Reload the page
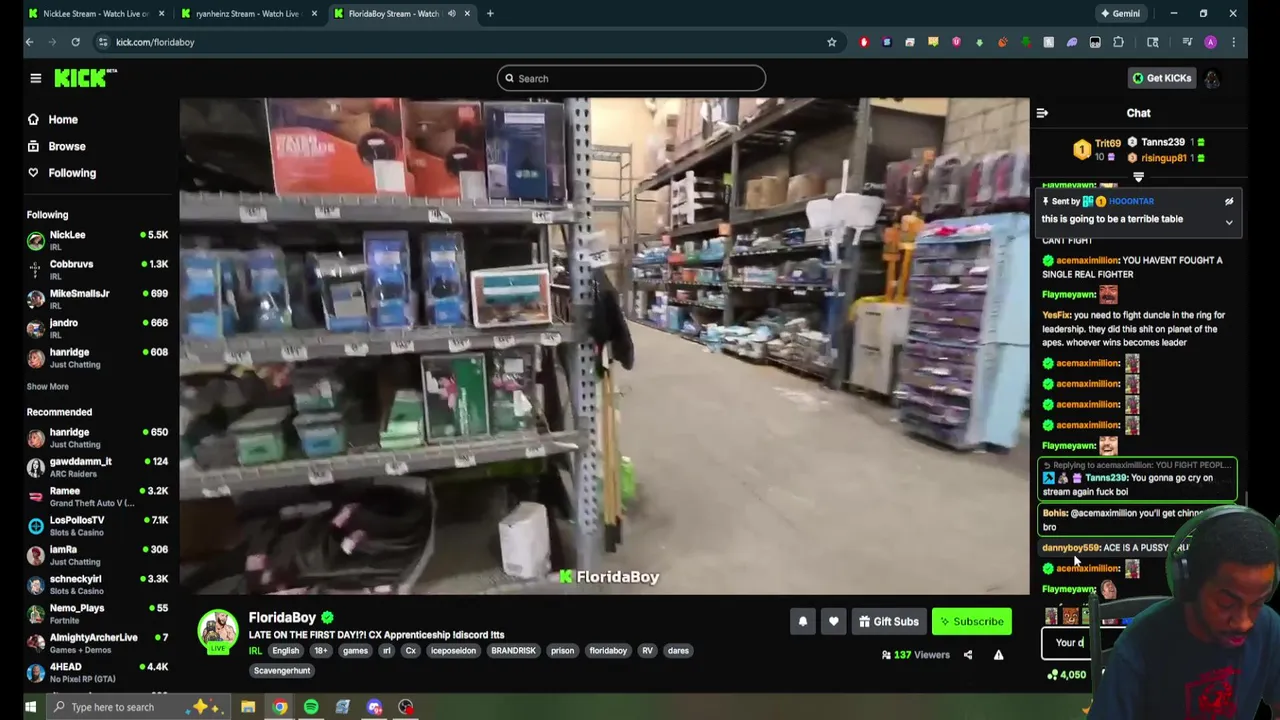 pos(75,42)
